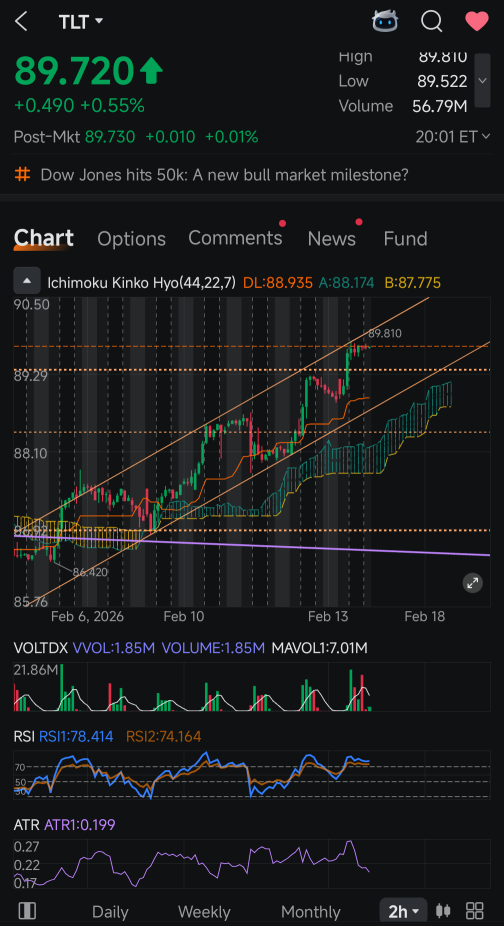Open the ATR indicator label
The image size is (504, 926).
point(25,824)
